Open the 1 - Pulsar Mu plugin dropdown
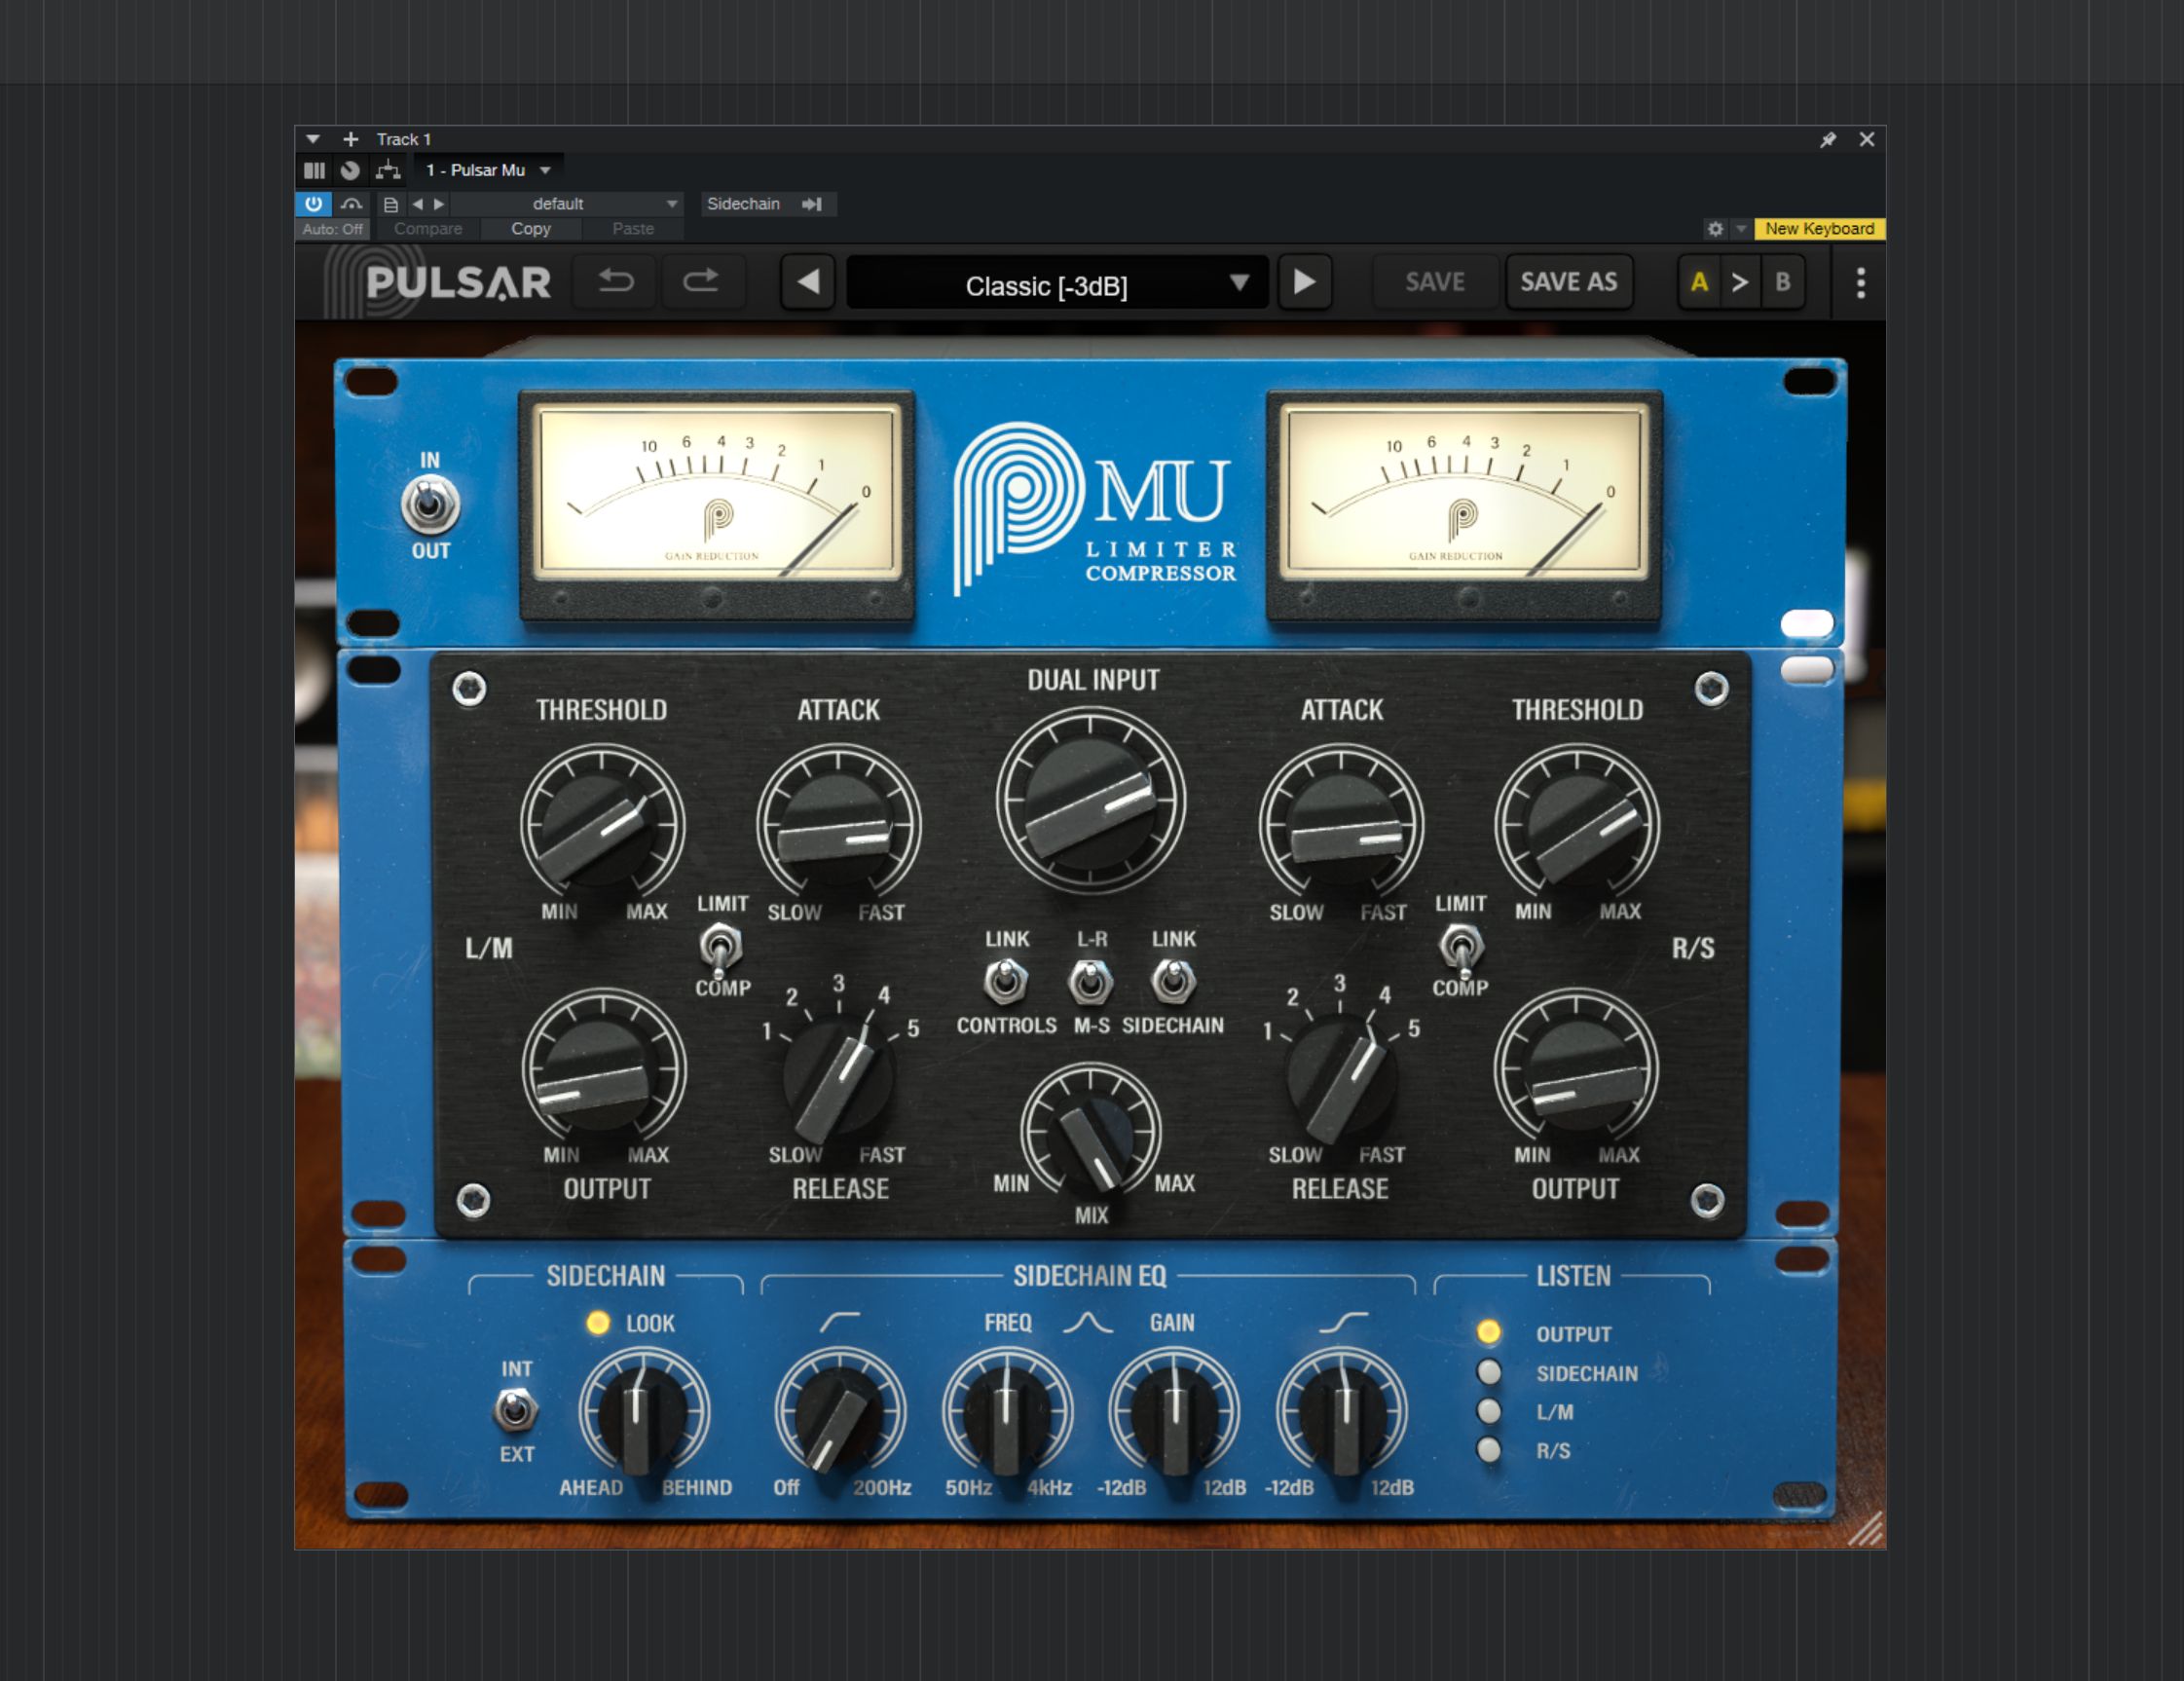This screenshot has height=1681, width=2184. [x=488, y=170]
